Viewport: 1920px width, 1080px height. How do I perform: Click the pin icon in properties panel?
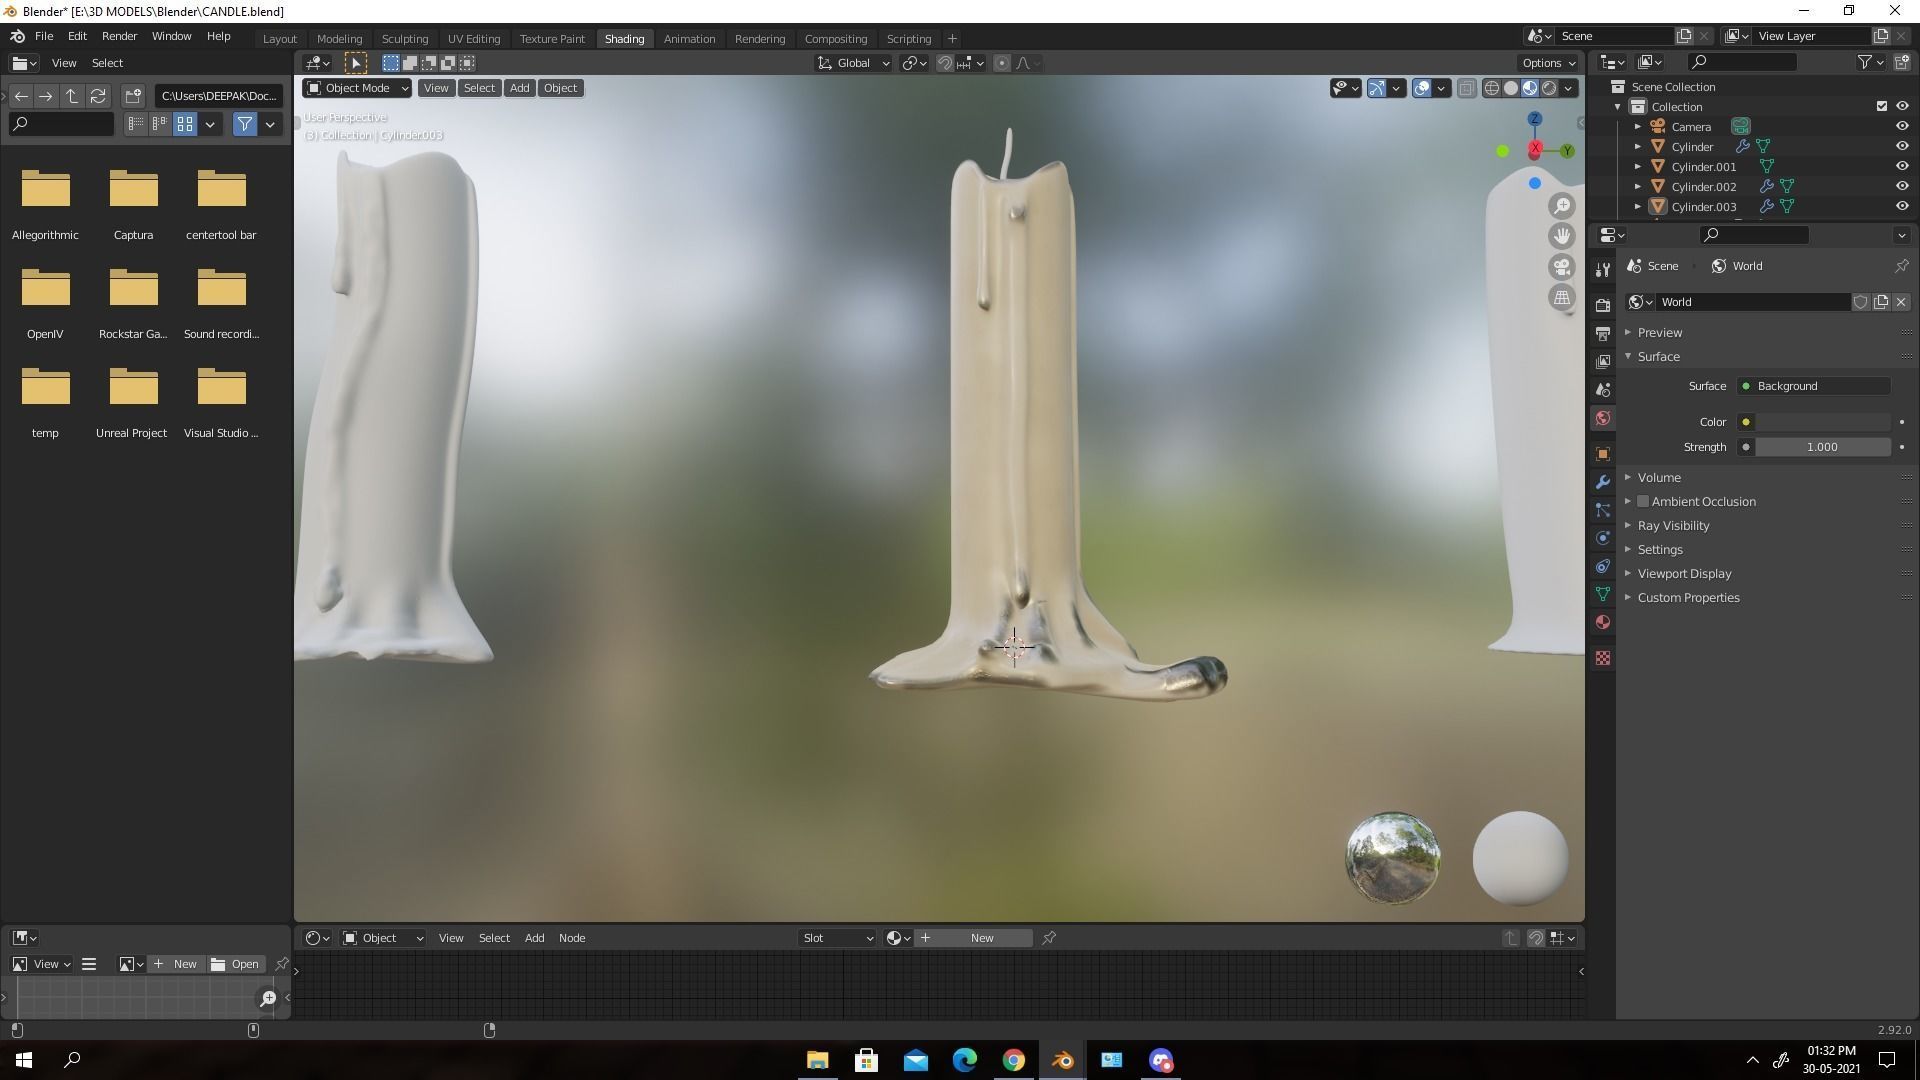(x=1901, y=266)
